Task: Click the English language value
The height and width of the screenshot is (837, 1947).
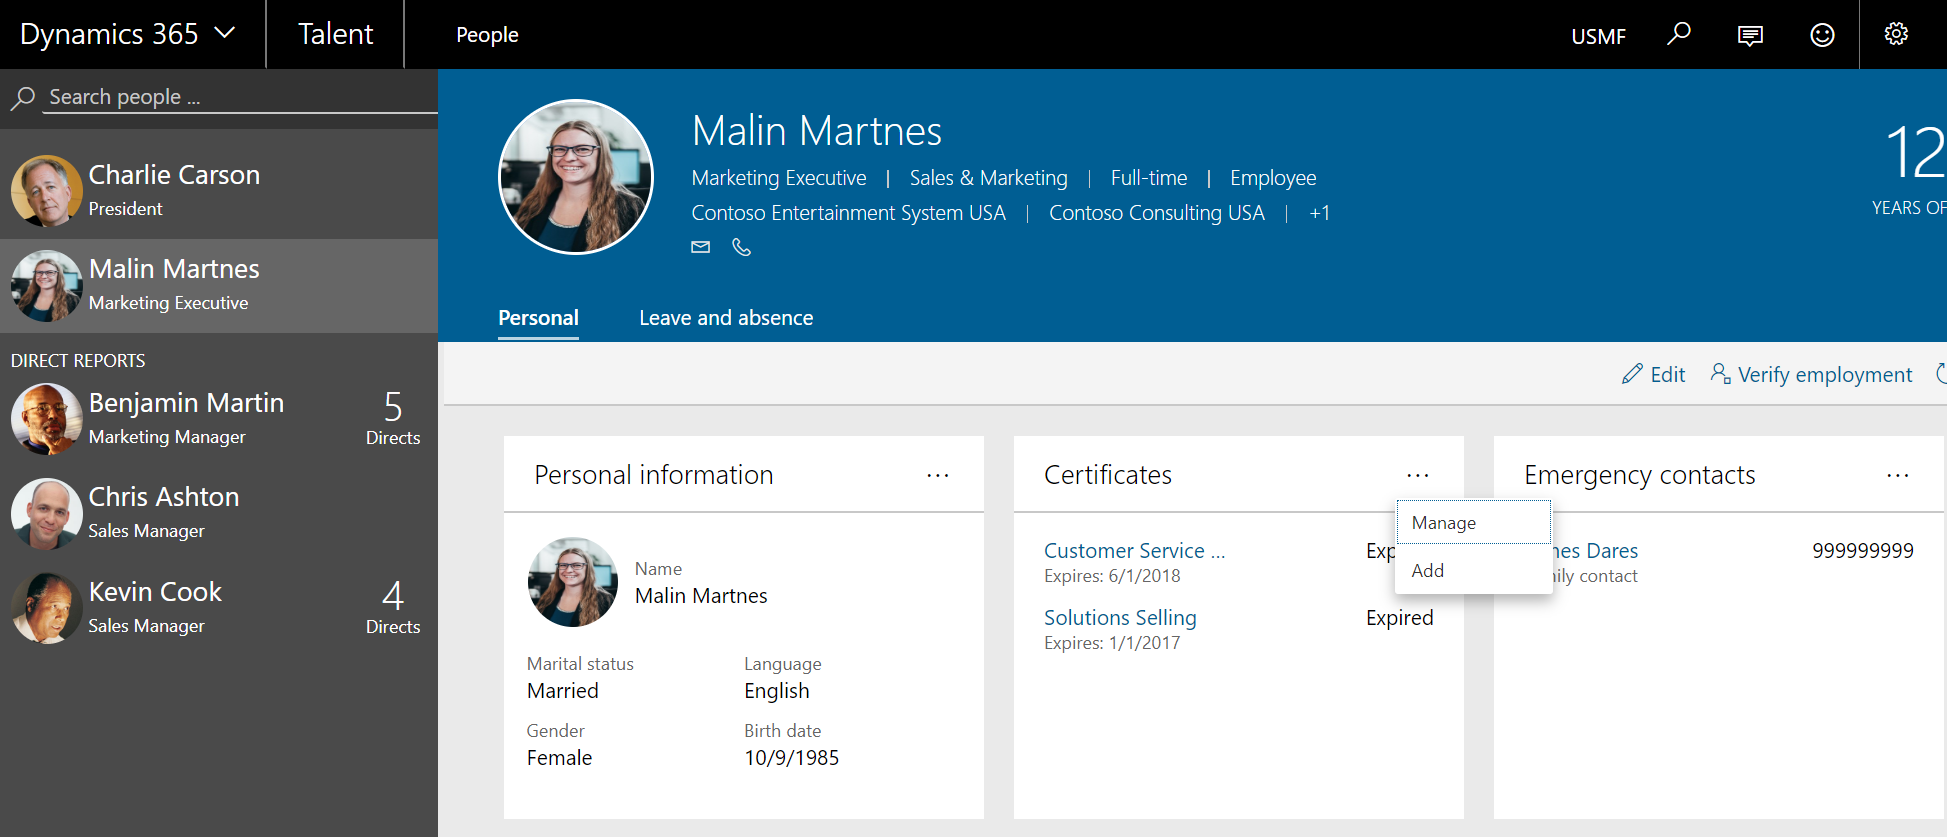Action: (x=777, y=691)
